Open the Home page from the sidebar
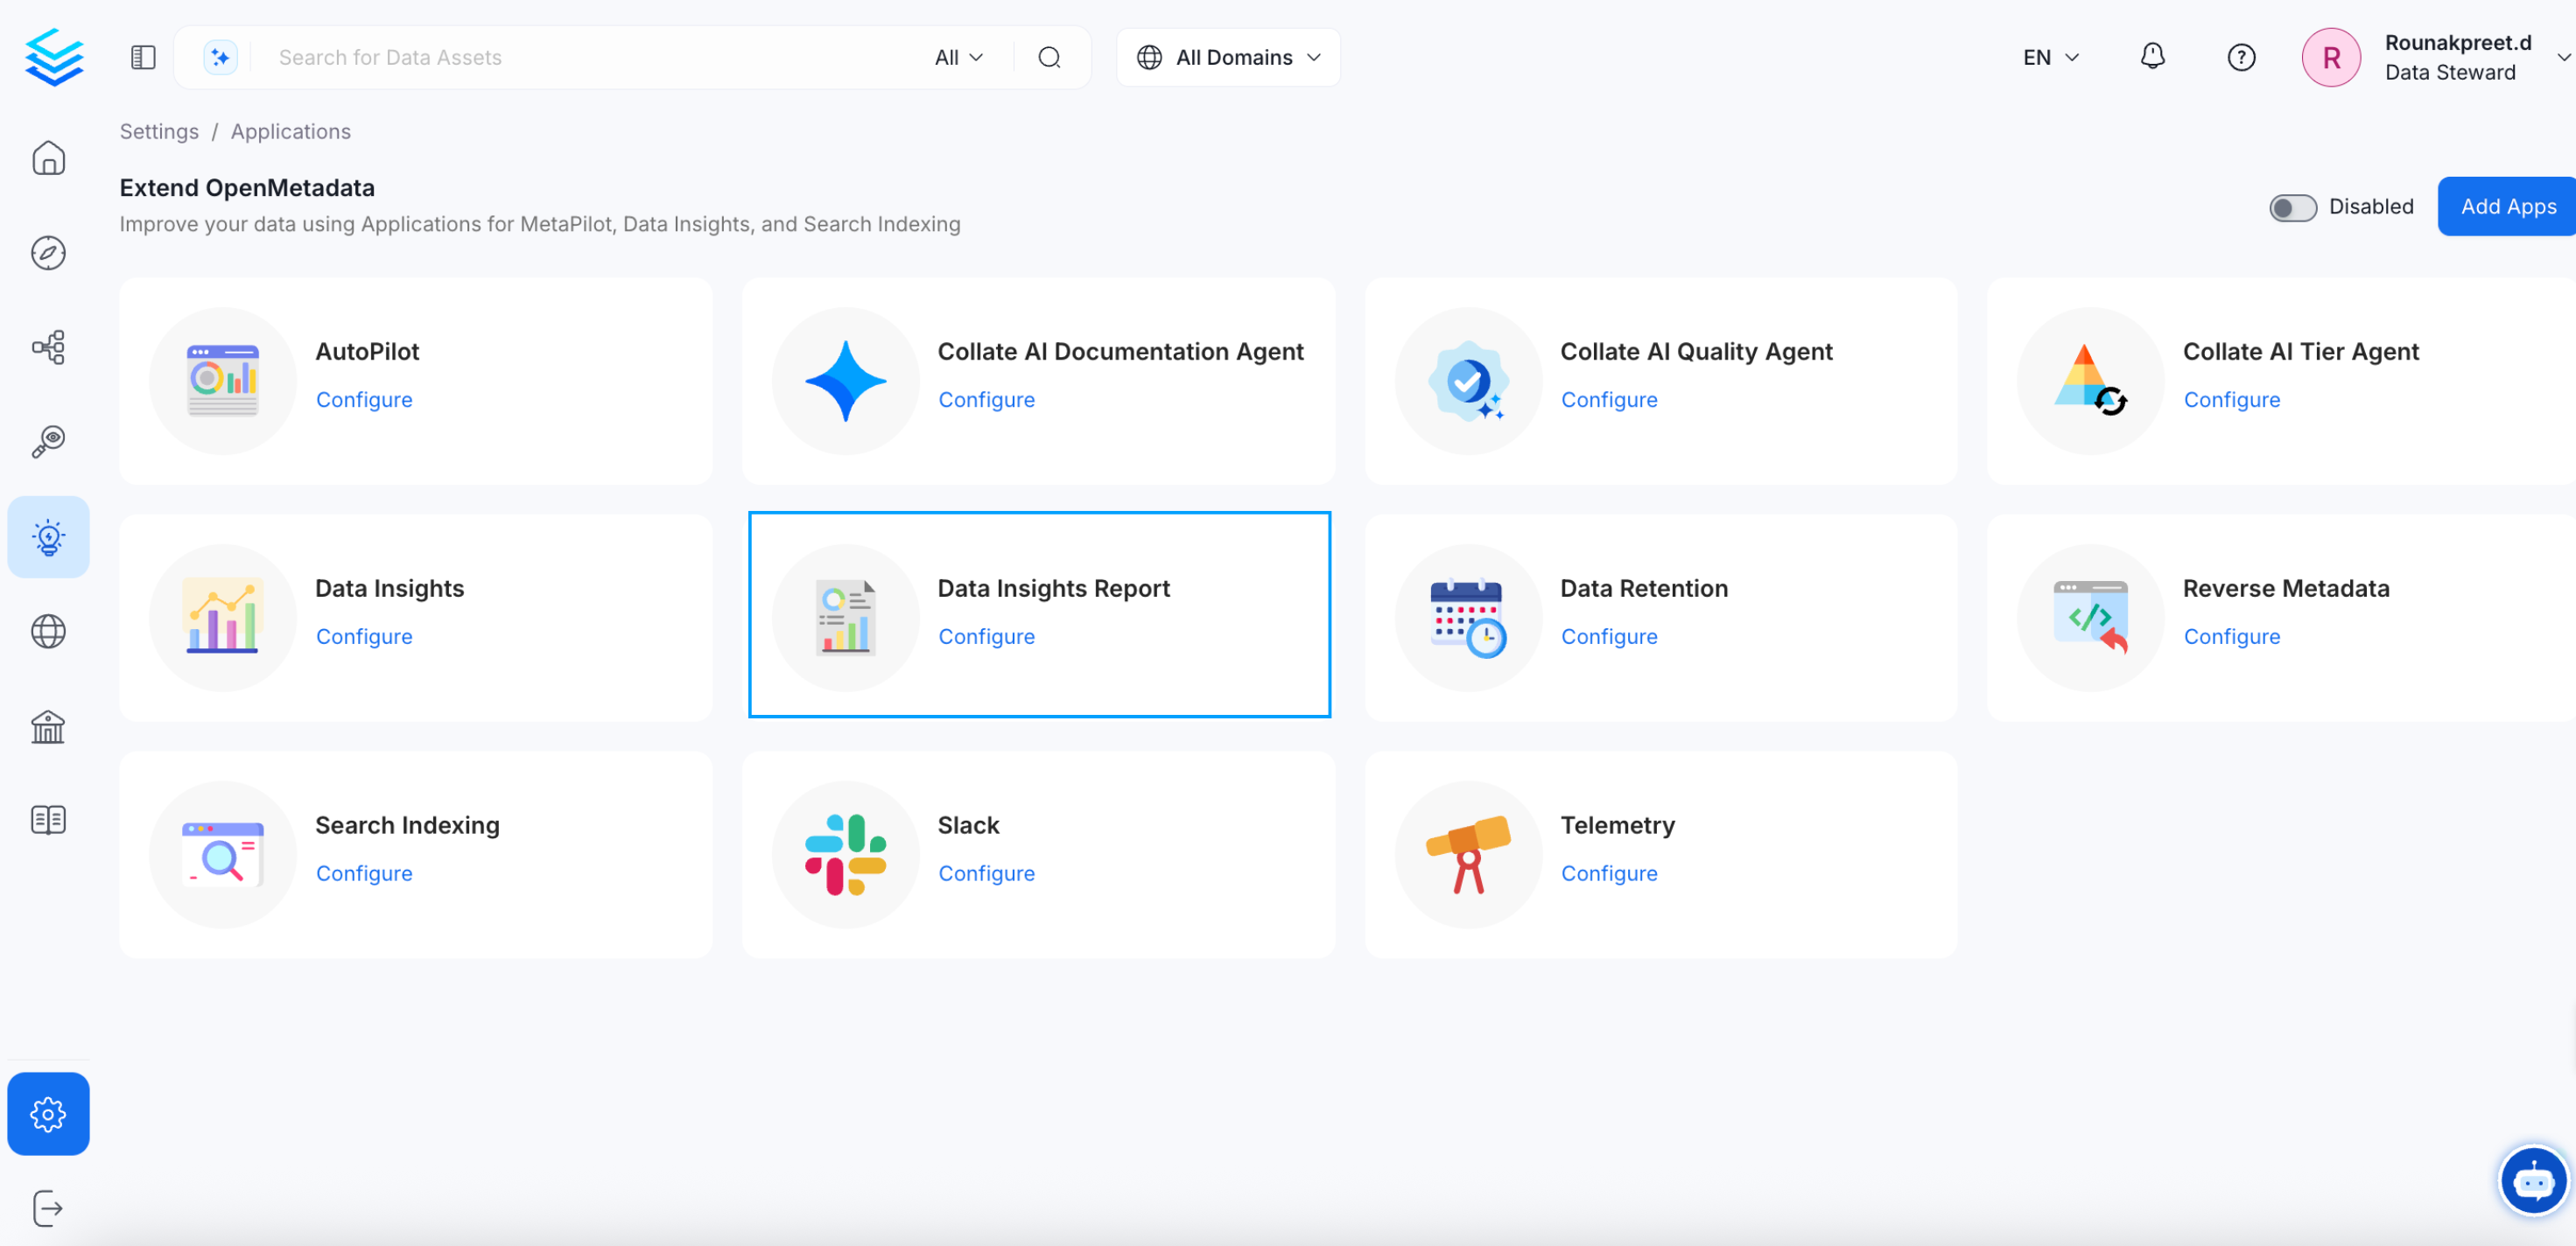This screenshot has height=1246, width=2576. [x=48, y=158]
